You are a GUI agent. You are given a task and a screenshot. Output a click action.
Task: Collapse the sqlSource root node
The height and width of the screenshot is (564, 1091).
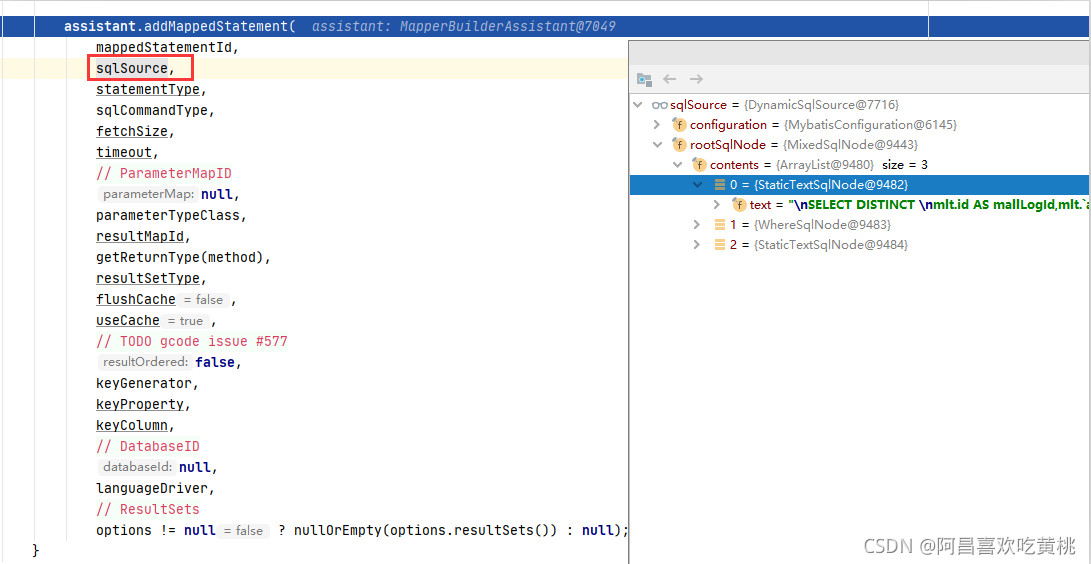pyautogui.click(x=637, y=105)
